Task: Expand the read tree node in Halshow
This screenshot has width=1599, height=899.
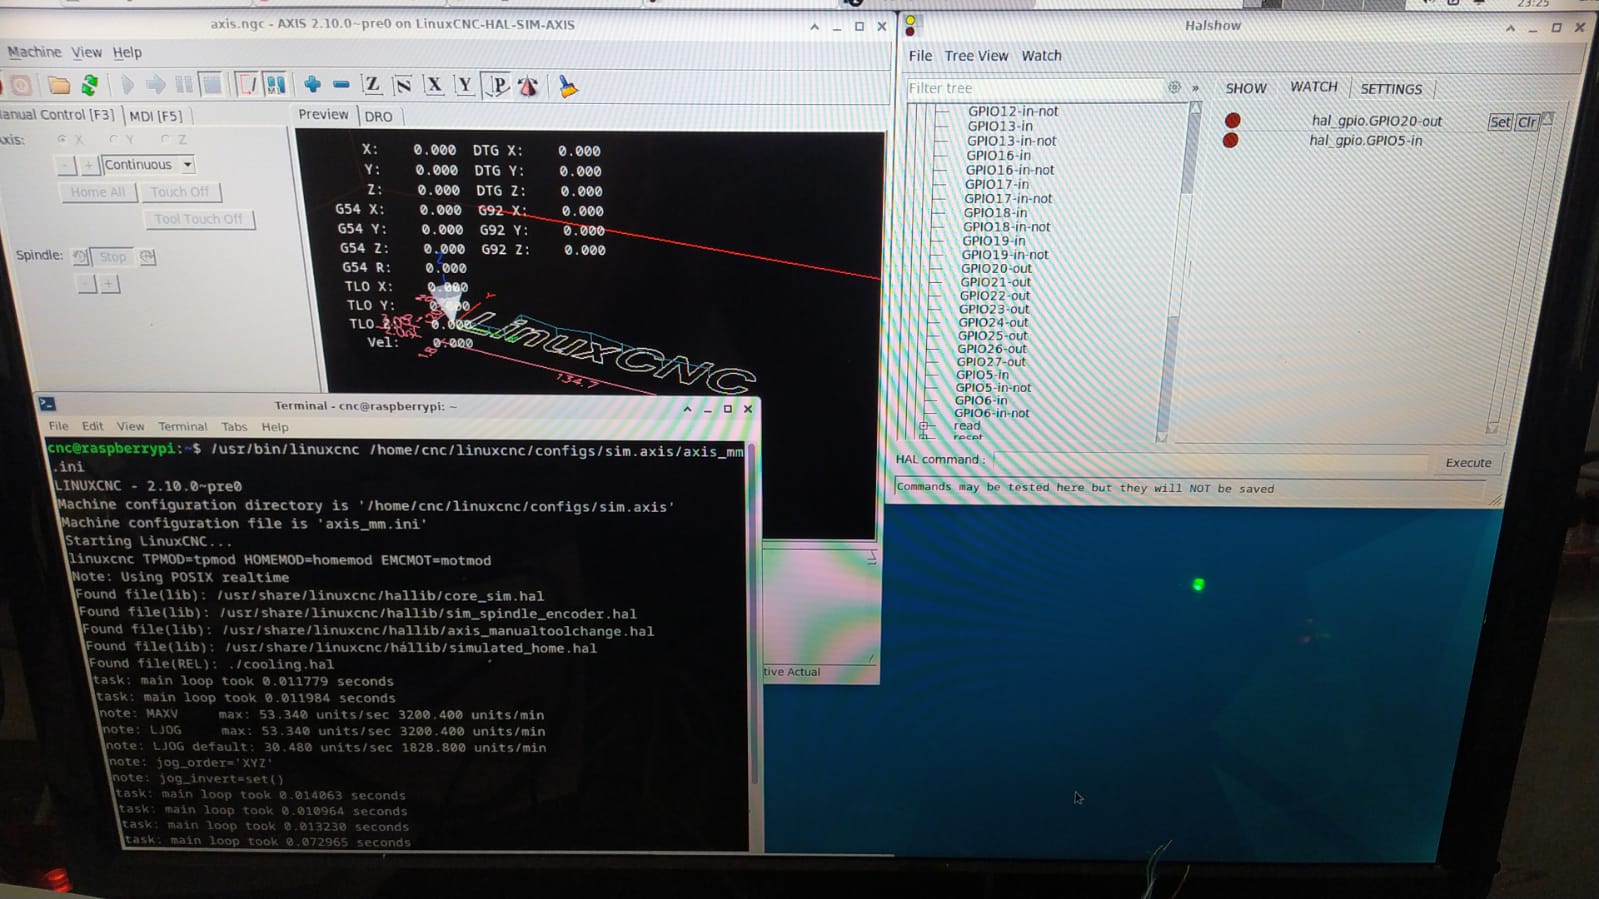Action: pyautogui.click(x=924, y=426)
